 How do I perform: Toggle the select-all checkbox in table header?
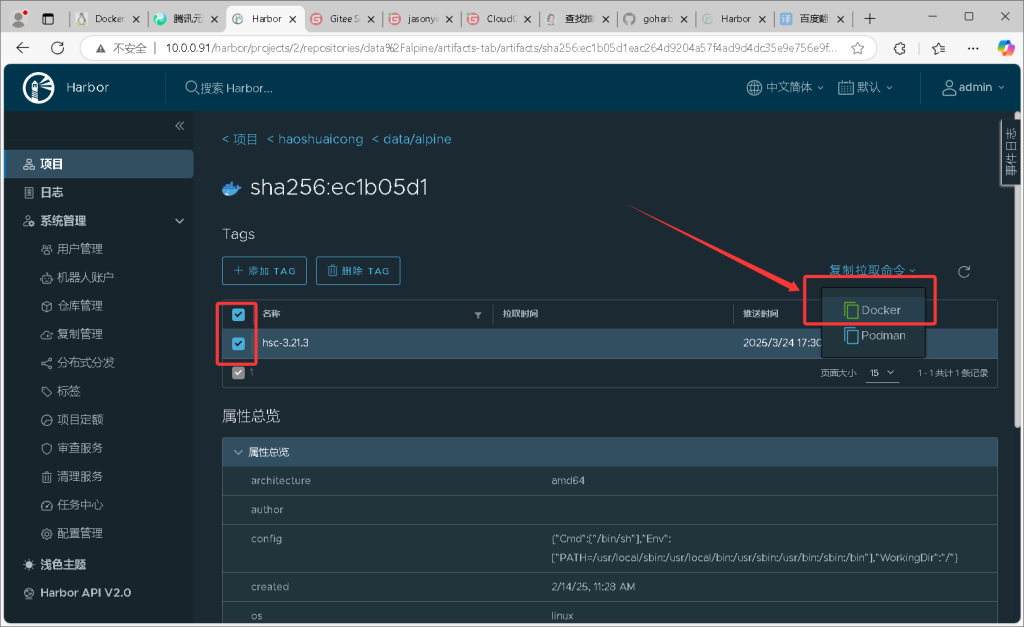click(238, 315)
